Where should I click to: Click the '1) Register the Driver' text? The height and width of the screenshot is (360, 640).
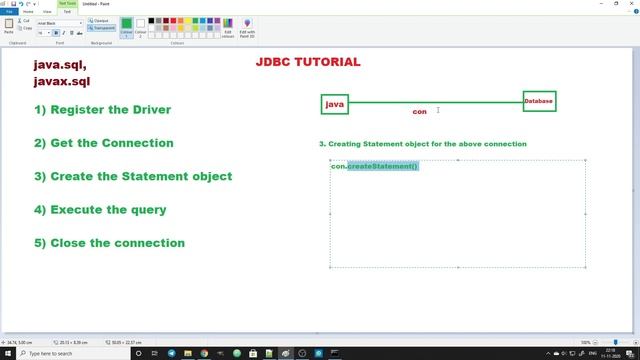(x=102, y=110)
